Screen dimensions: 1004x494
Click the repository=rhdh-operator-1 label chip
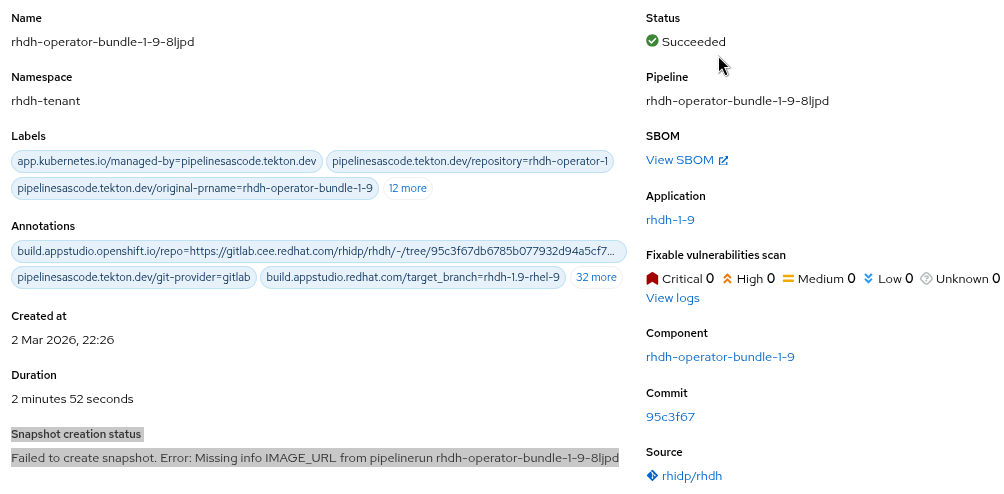click(x=469, y=161)
